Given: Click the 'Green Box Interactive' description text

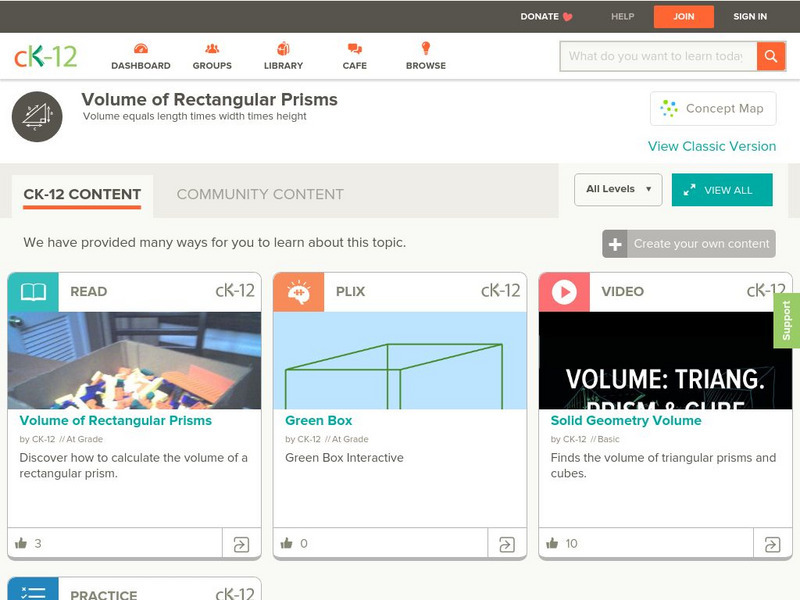Looking at the screenshot, I should coord(344,458).
